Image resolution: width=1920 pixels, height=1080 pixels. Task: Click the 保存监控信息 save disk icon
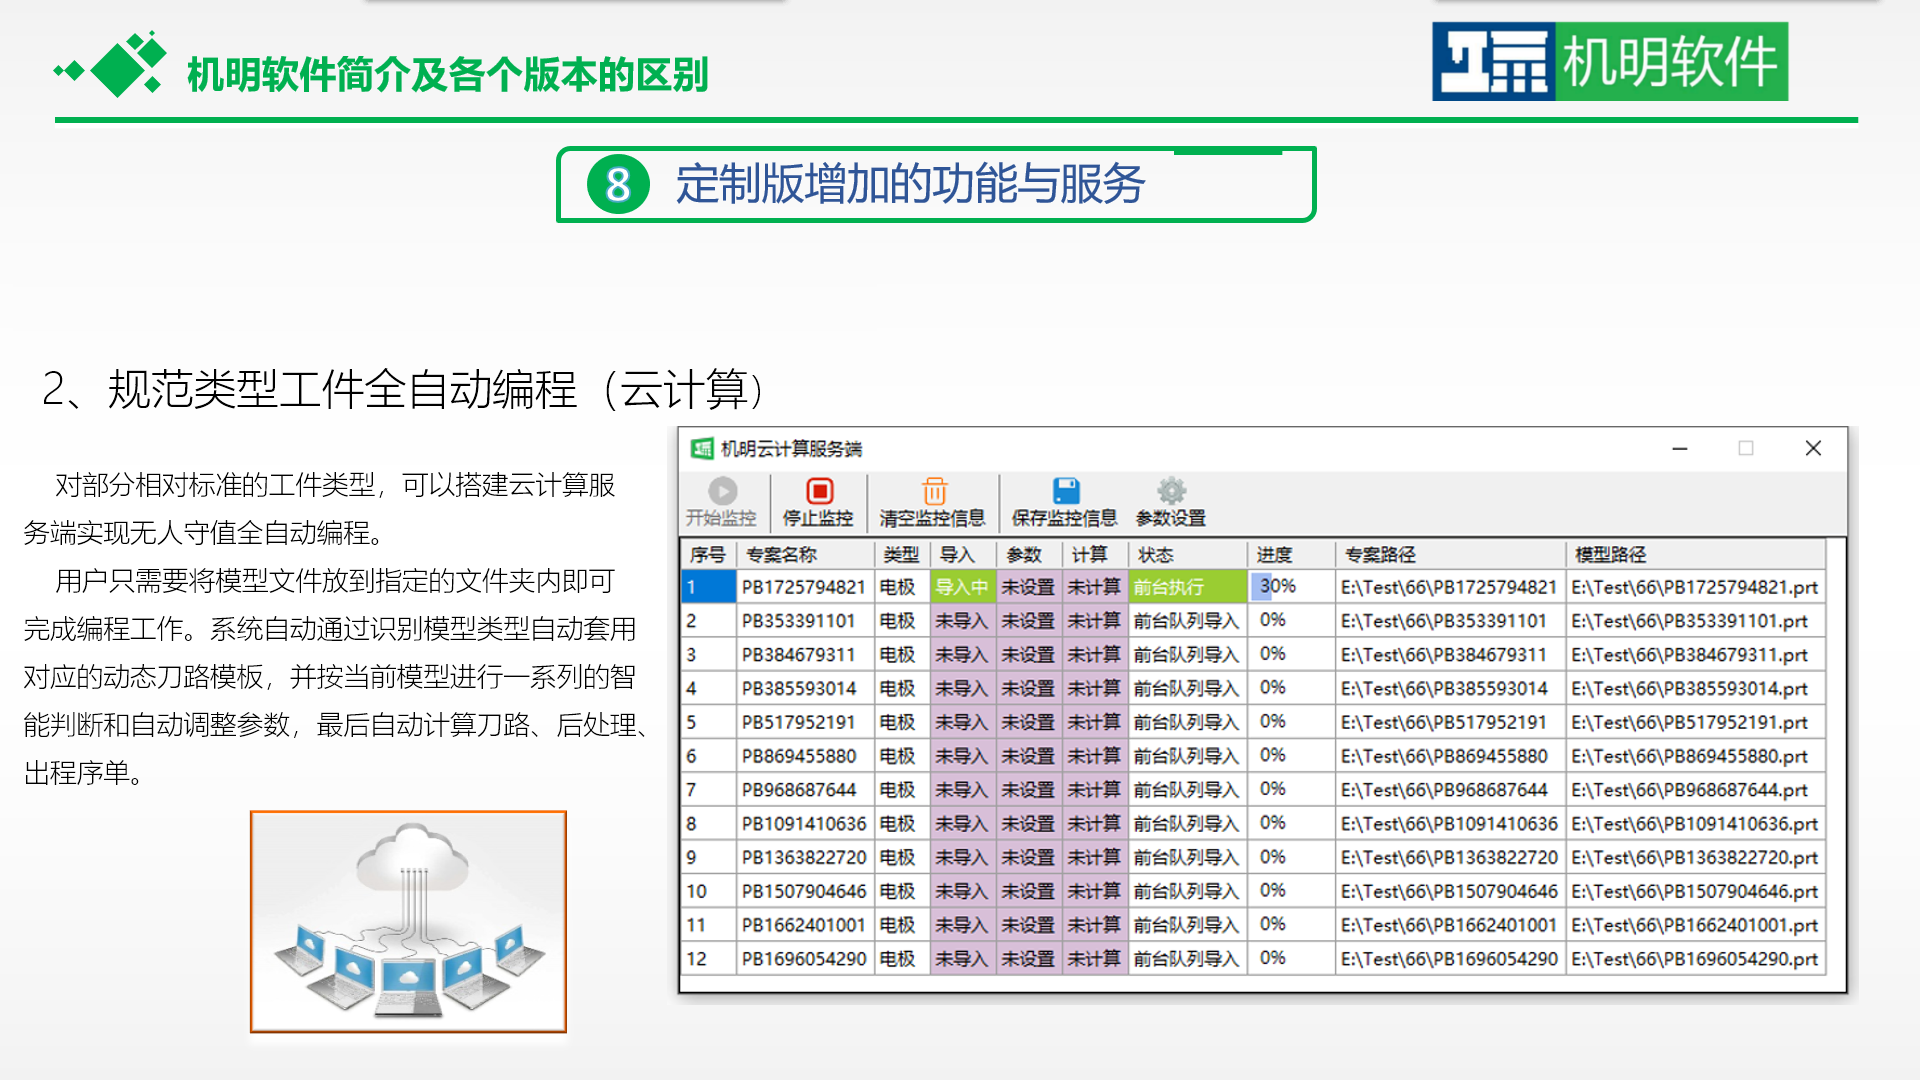(1066, 491)
